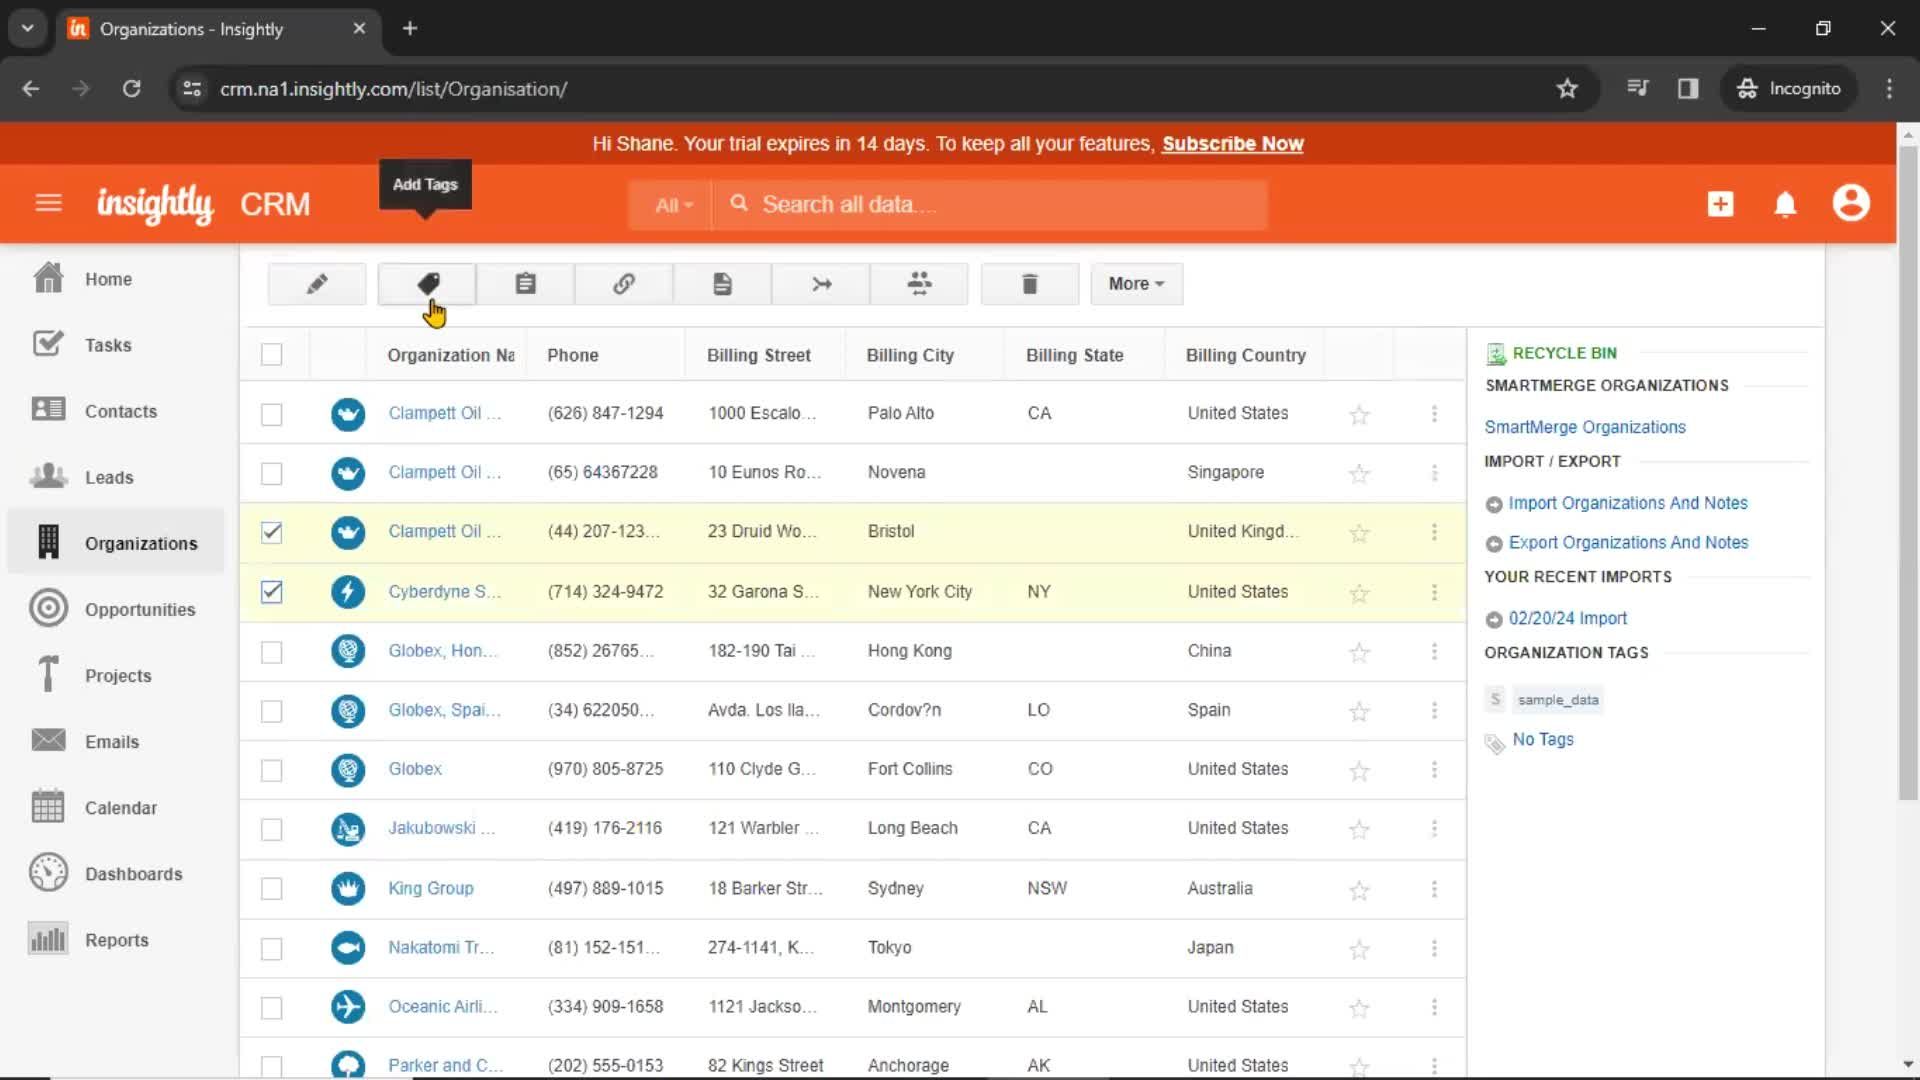
Task: Filter by the sample_data tag
Action: click(1557, 700)
